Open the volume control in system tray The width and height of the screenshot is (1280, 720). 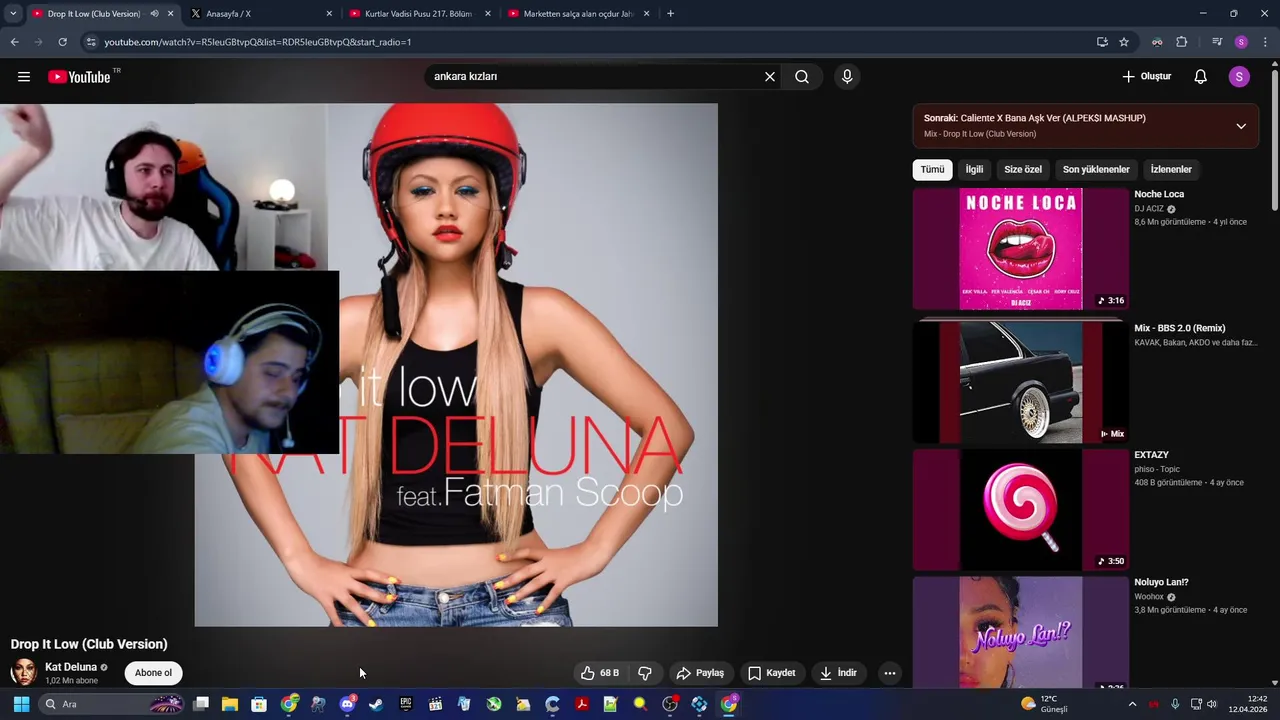[x=1212, y=704]
